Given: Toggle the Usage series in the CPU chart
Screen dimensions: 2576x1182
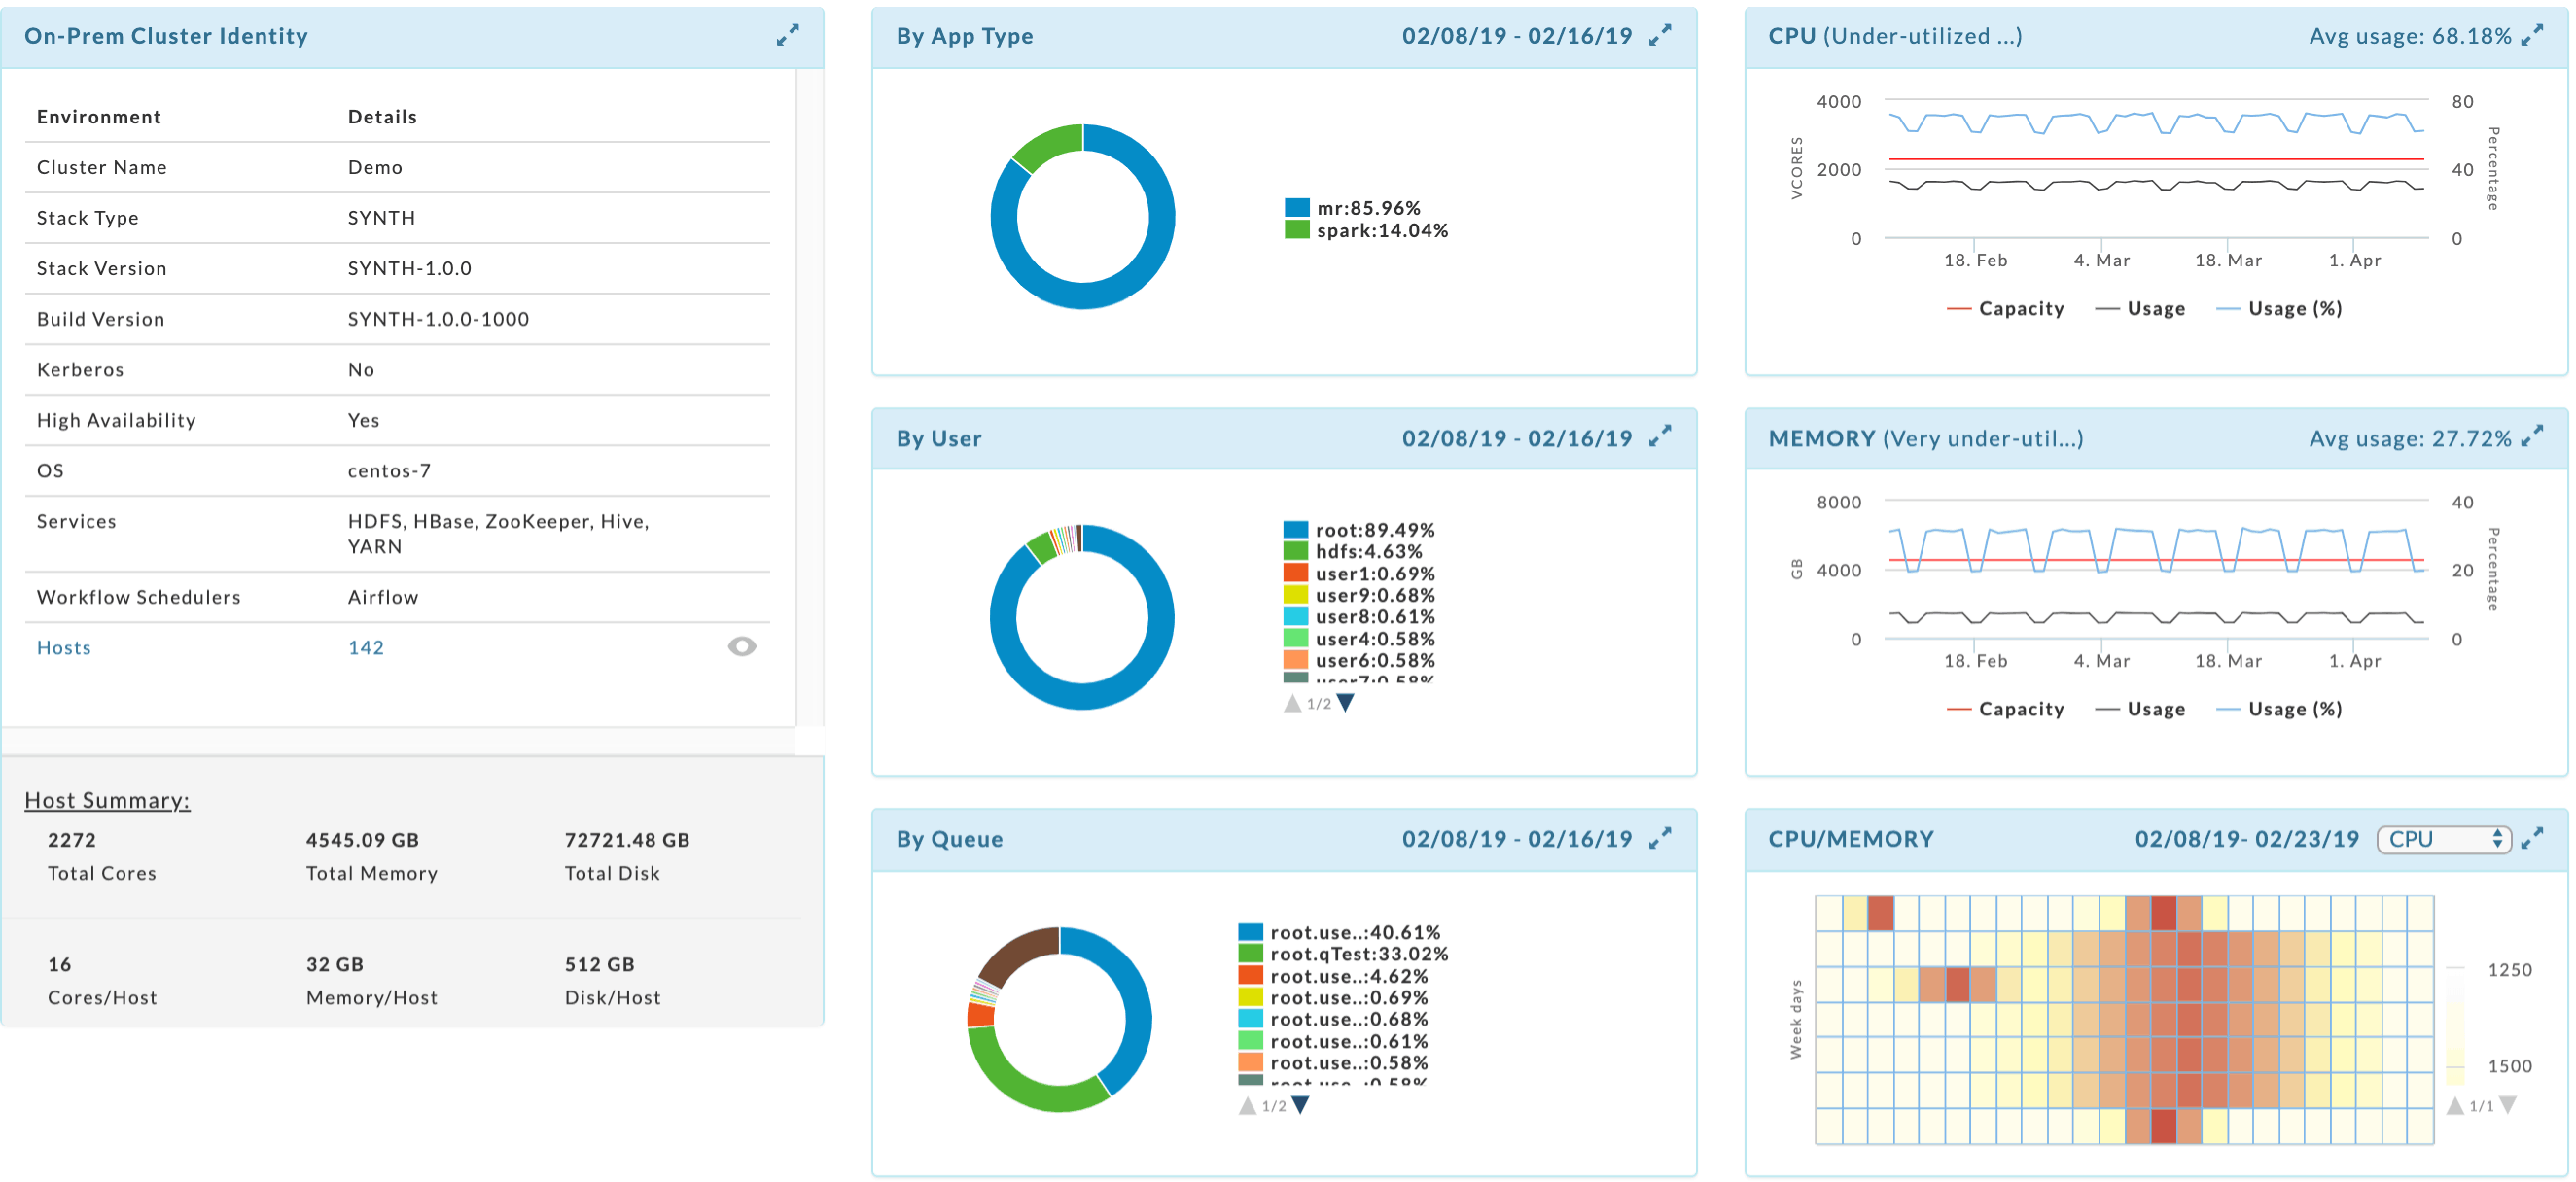Looking at the screenshot, I should point(2155,308).
